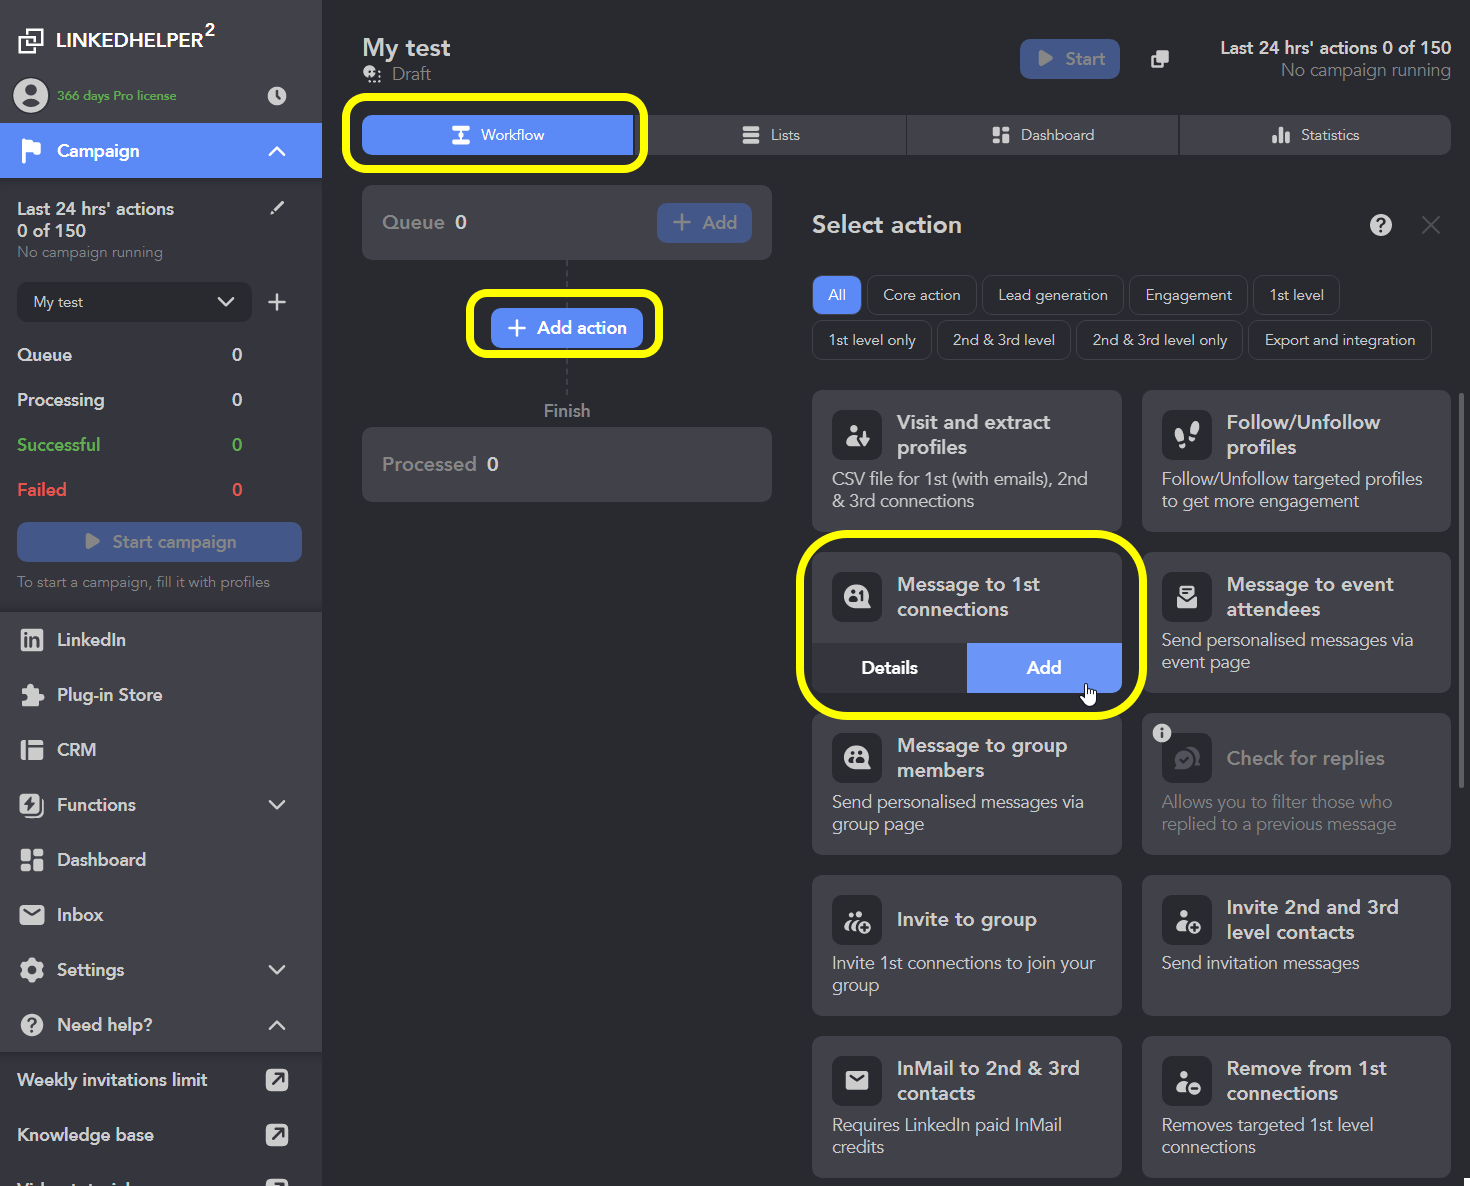This screenshot has width=1470, height=1186.
Task: Select the All filter
Action: [x=837, y=295]
